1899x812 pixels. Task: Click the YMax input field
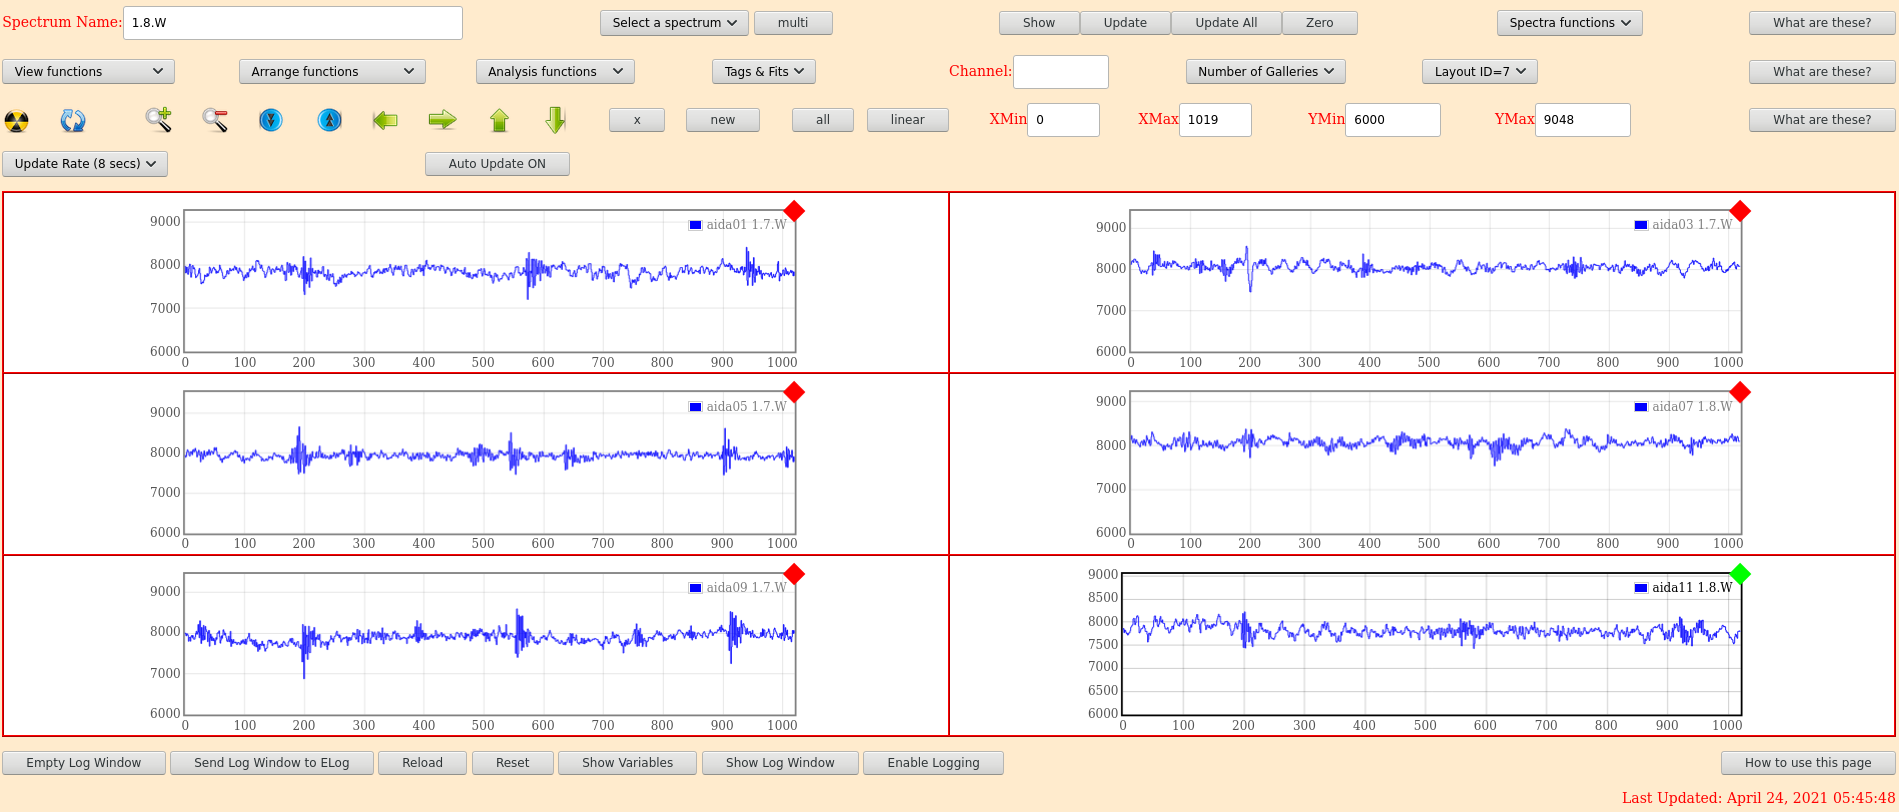(1582, 120)
